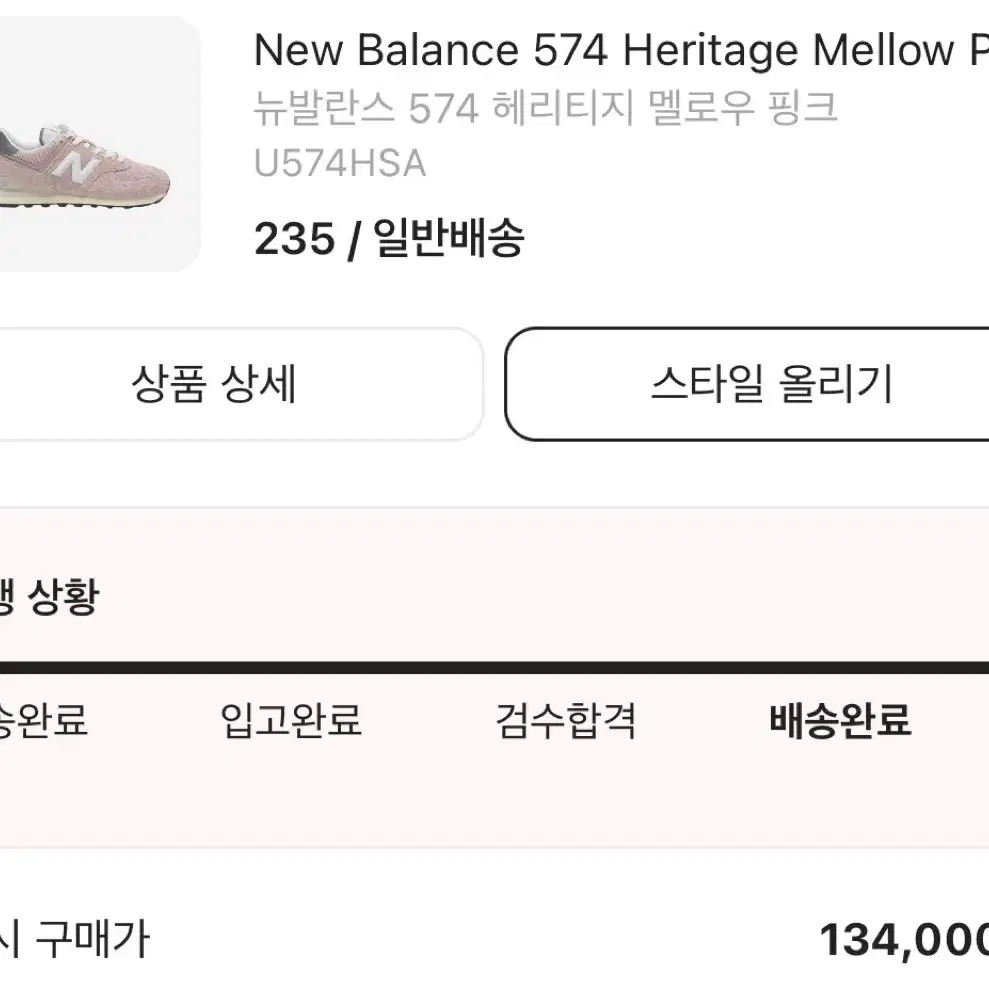
Task: Open the New Balance 574 Heritage title
Action: coord(621,49)
